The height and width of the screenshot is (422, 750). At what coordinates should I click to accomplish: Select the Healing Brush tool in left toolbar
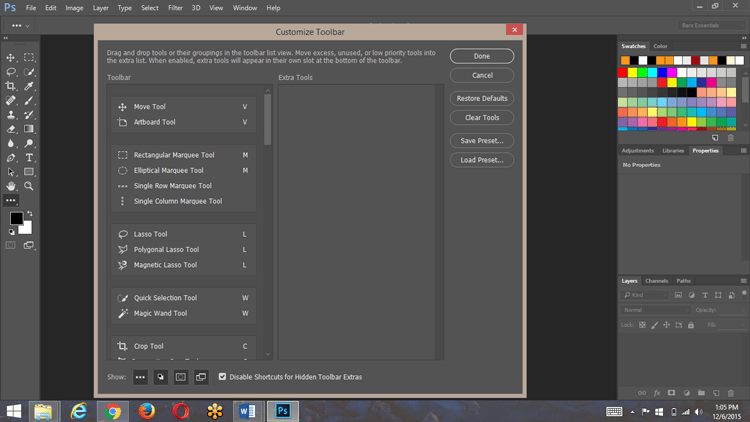pyautogui.click(x=11, y=100)
